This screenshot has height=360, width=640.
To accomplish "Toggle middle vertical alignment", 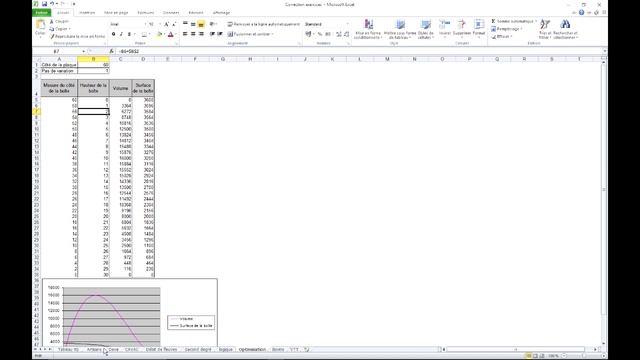I will pyautogui.click(x=193, y=24).
